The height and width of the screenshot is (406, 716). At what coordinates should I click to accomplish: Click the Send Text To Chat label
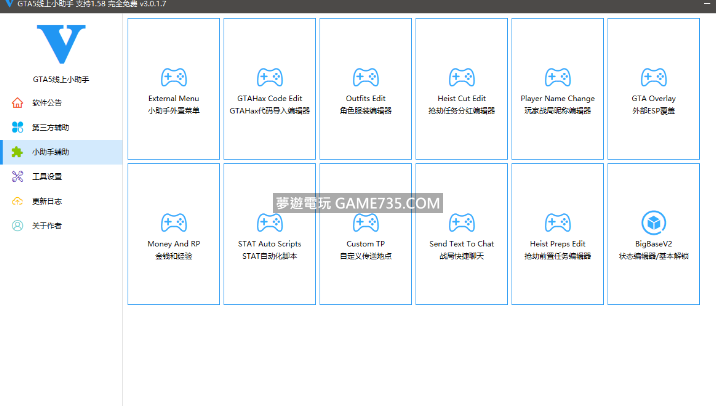point(462,244)
